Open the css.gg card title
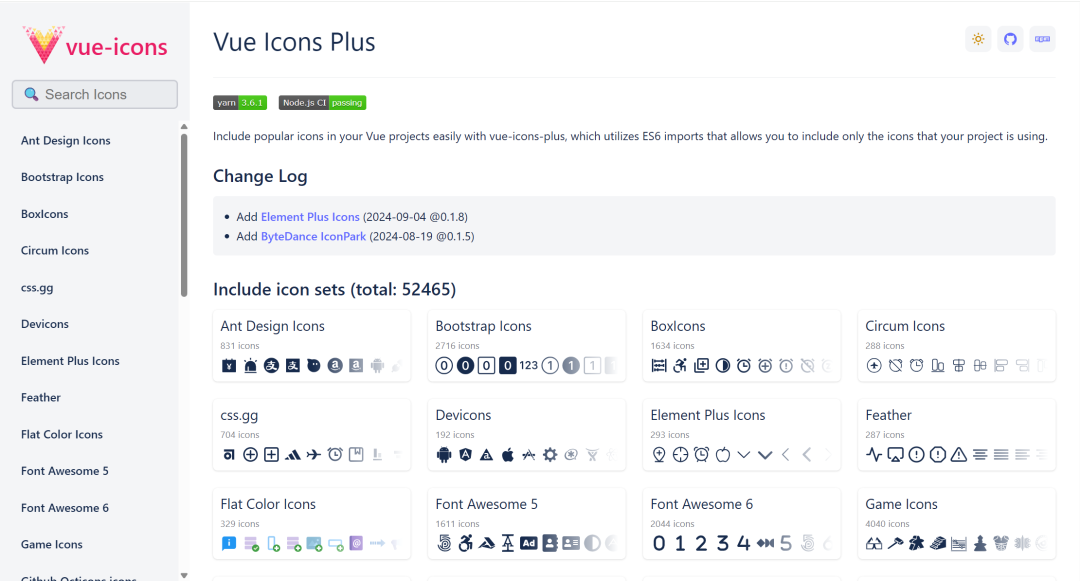 coord(239,416)
